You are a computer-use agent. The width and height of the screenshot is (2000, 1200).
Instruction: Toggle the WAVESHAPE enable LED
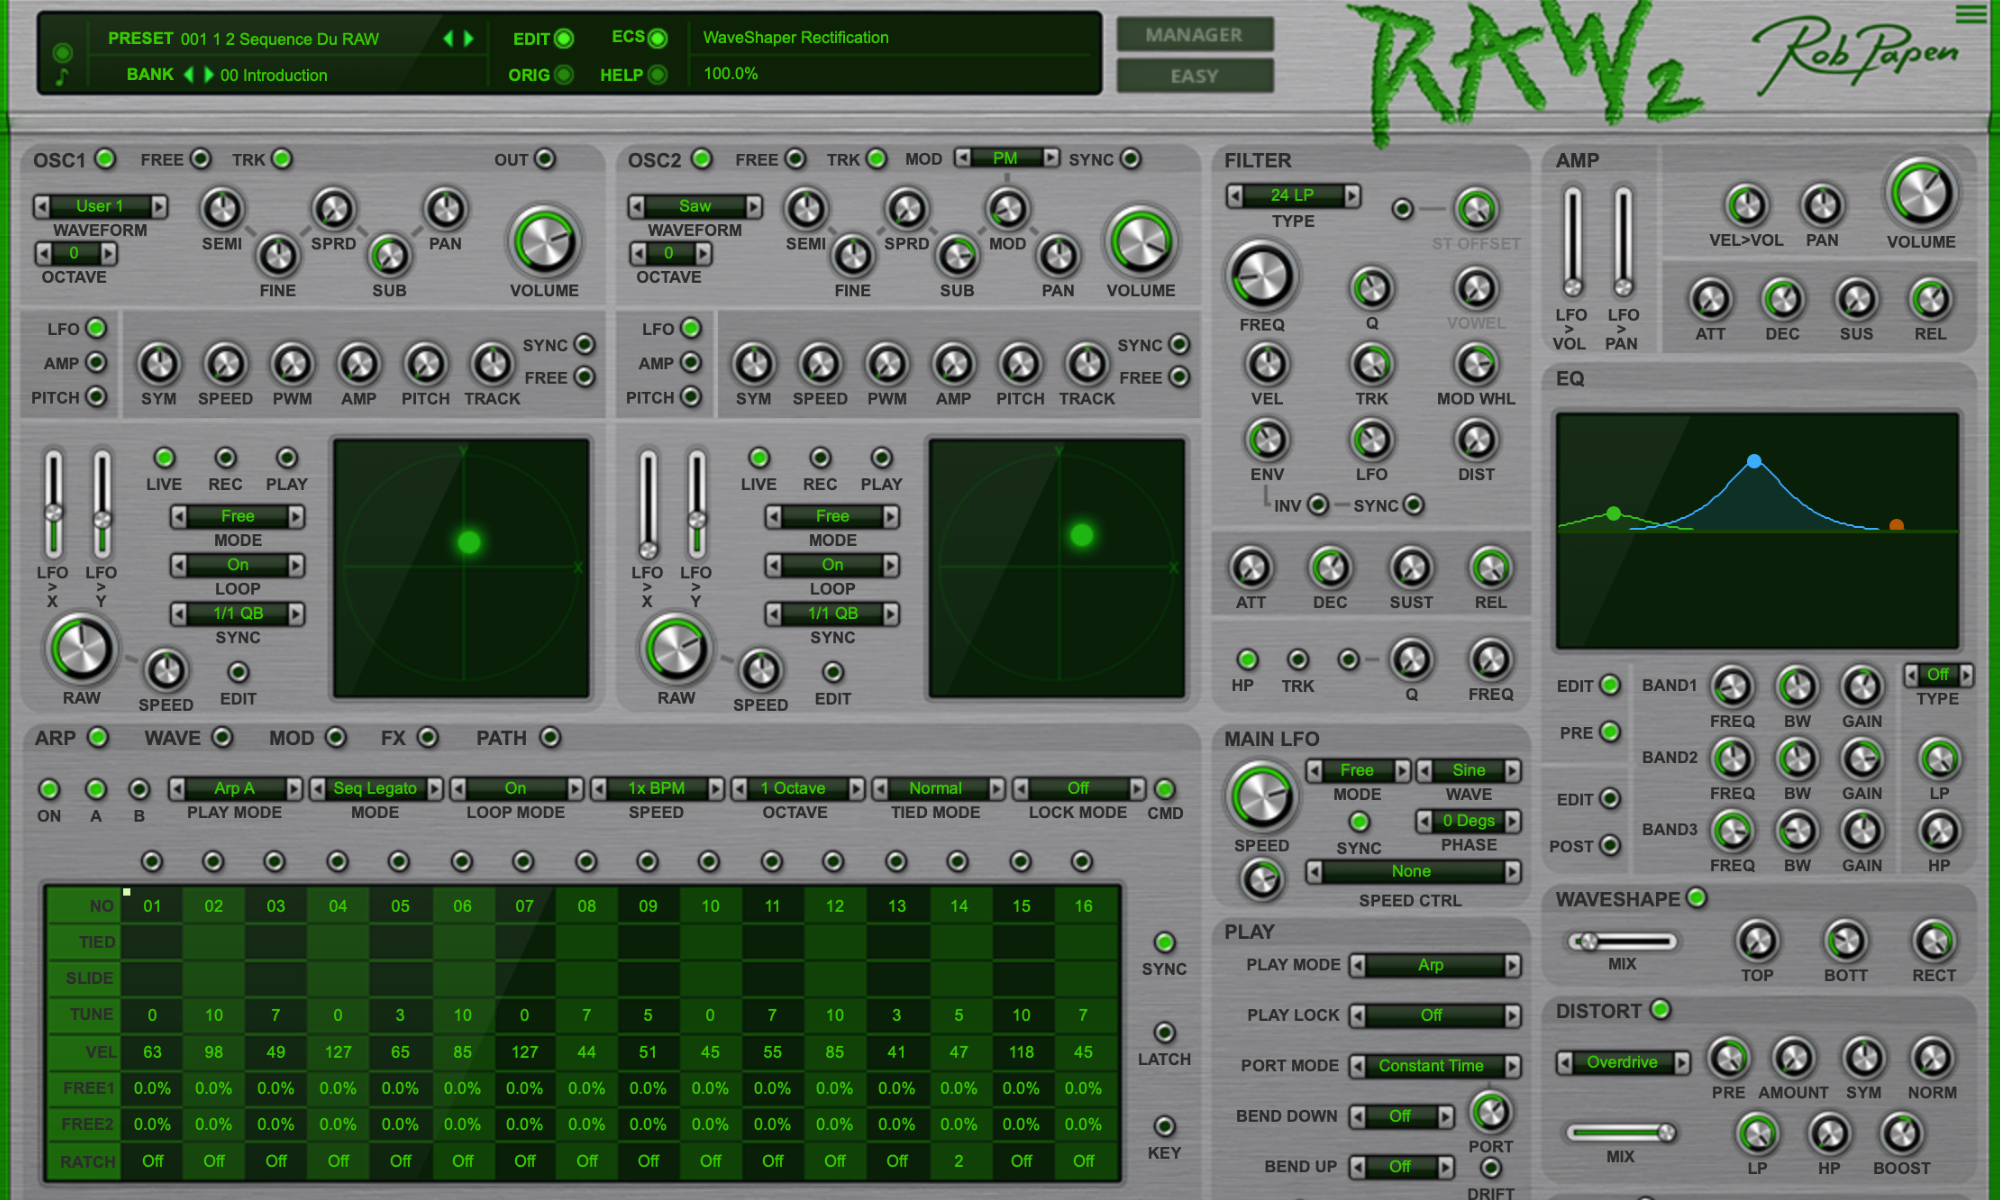click(x=1696, y=898)
